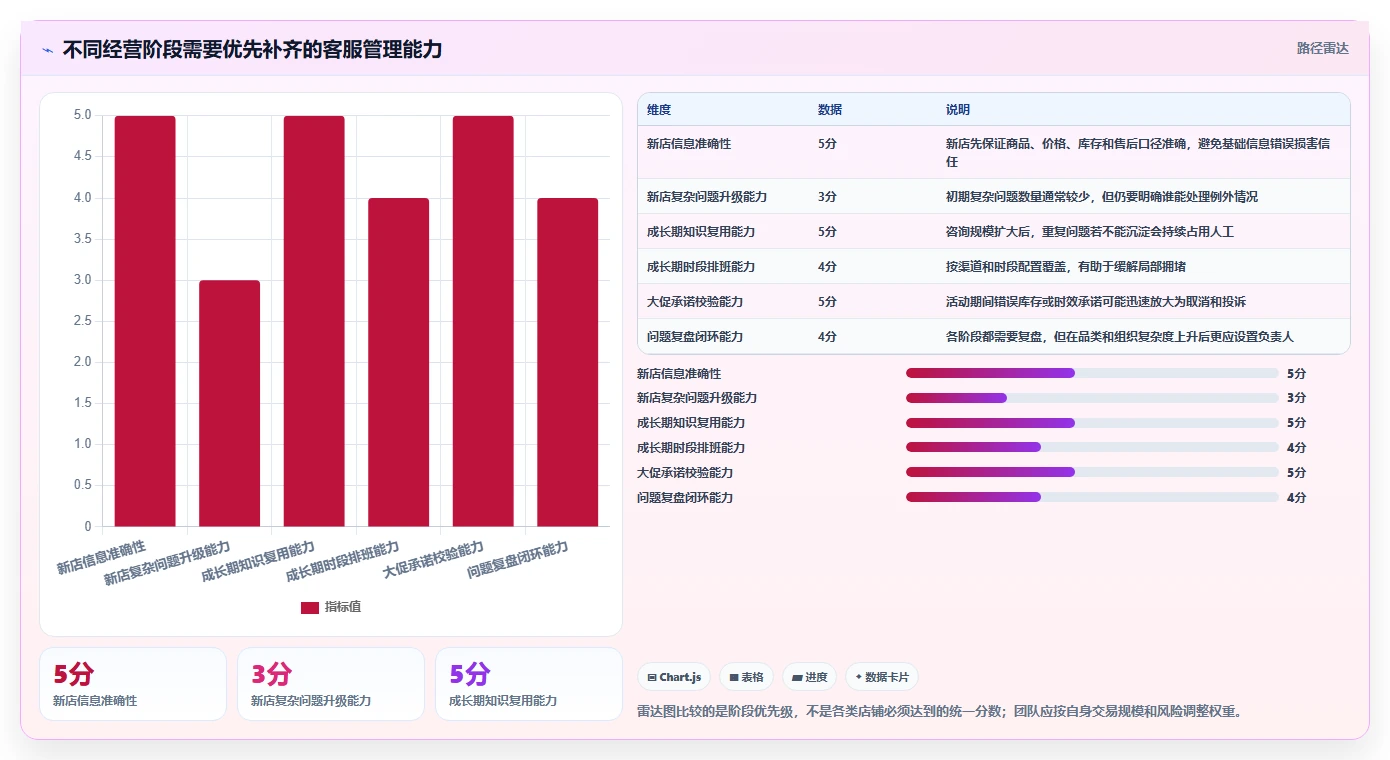Viewport: 1390px width, 760px height.
Task: Click the 成长期时段排班能力 progress bar
Action: pyautogui.click(x=1092, y=447)
